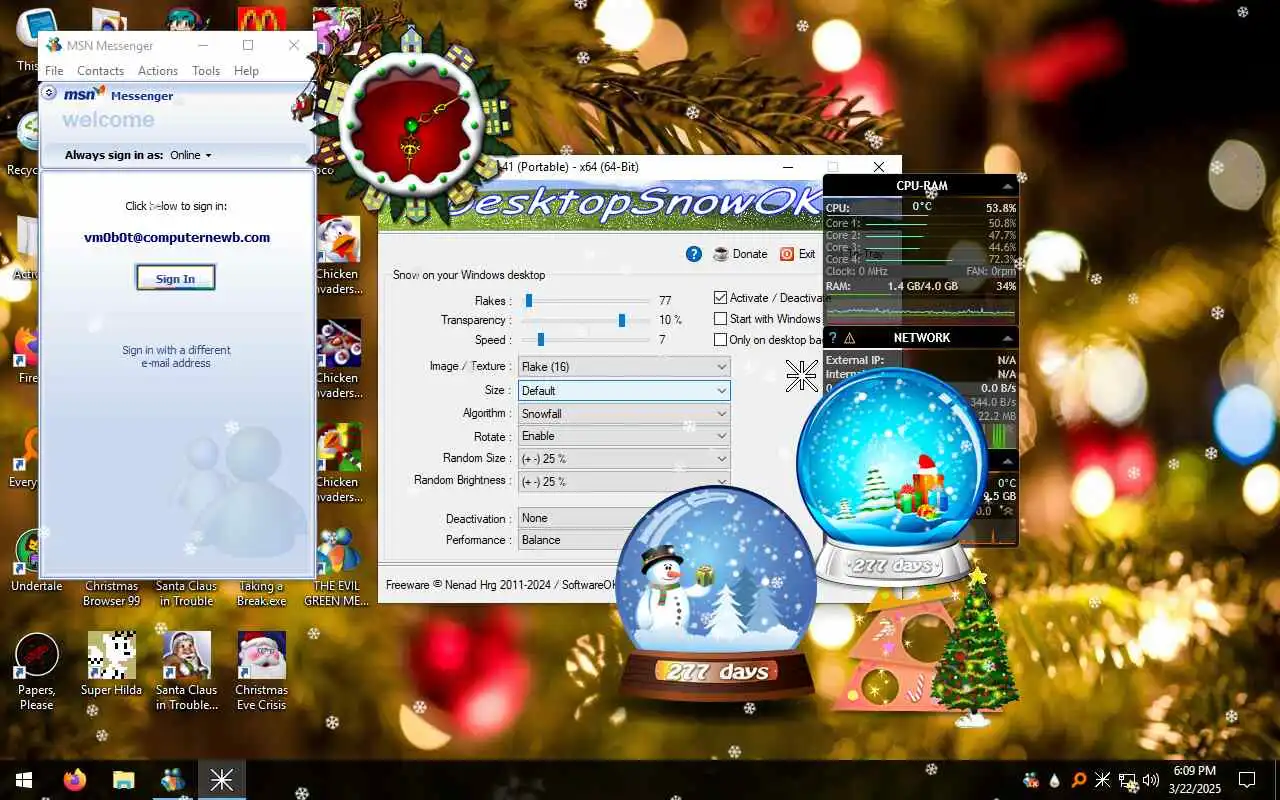Click the gift-box snow globe widget

tap(893, 476)
